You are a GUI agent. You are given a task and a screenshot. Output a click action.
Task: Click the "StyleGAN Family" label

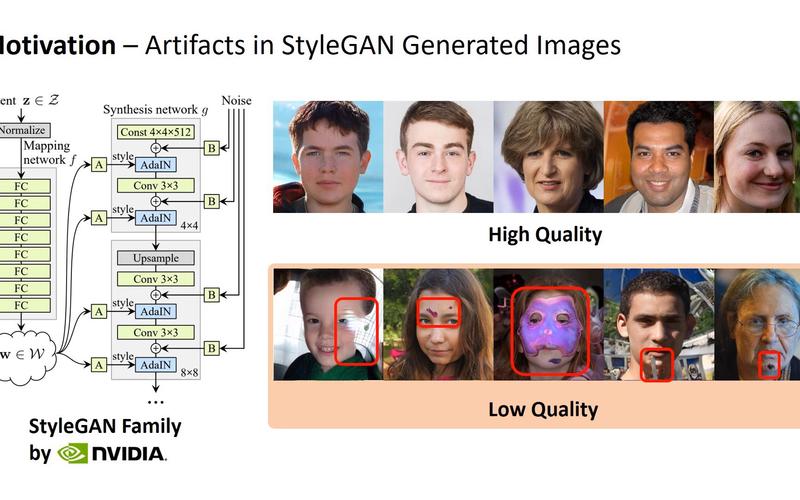(105, 426)
